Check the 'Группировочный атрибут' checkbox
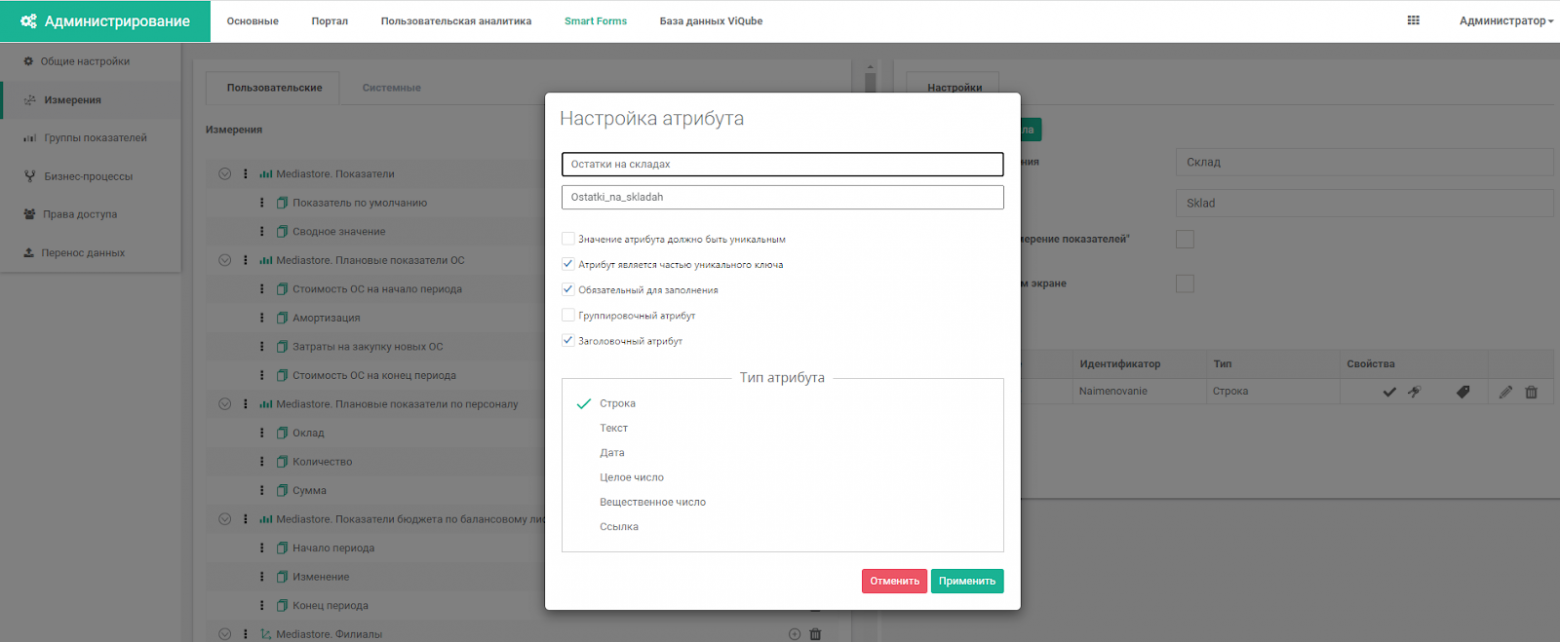The image size is (1560, 642). coord(568,315)
